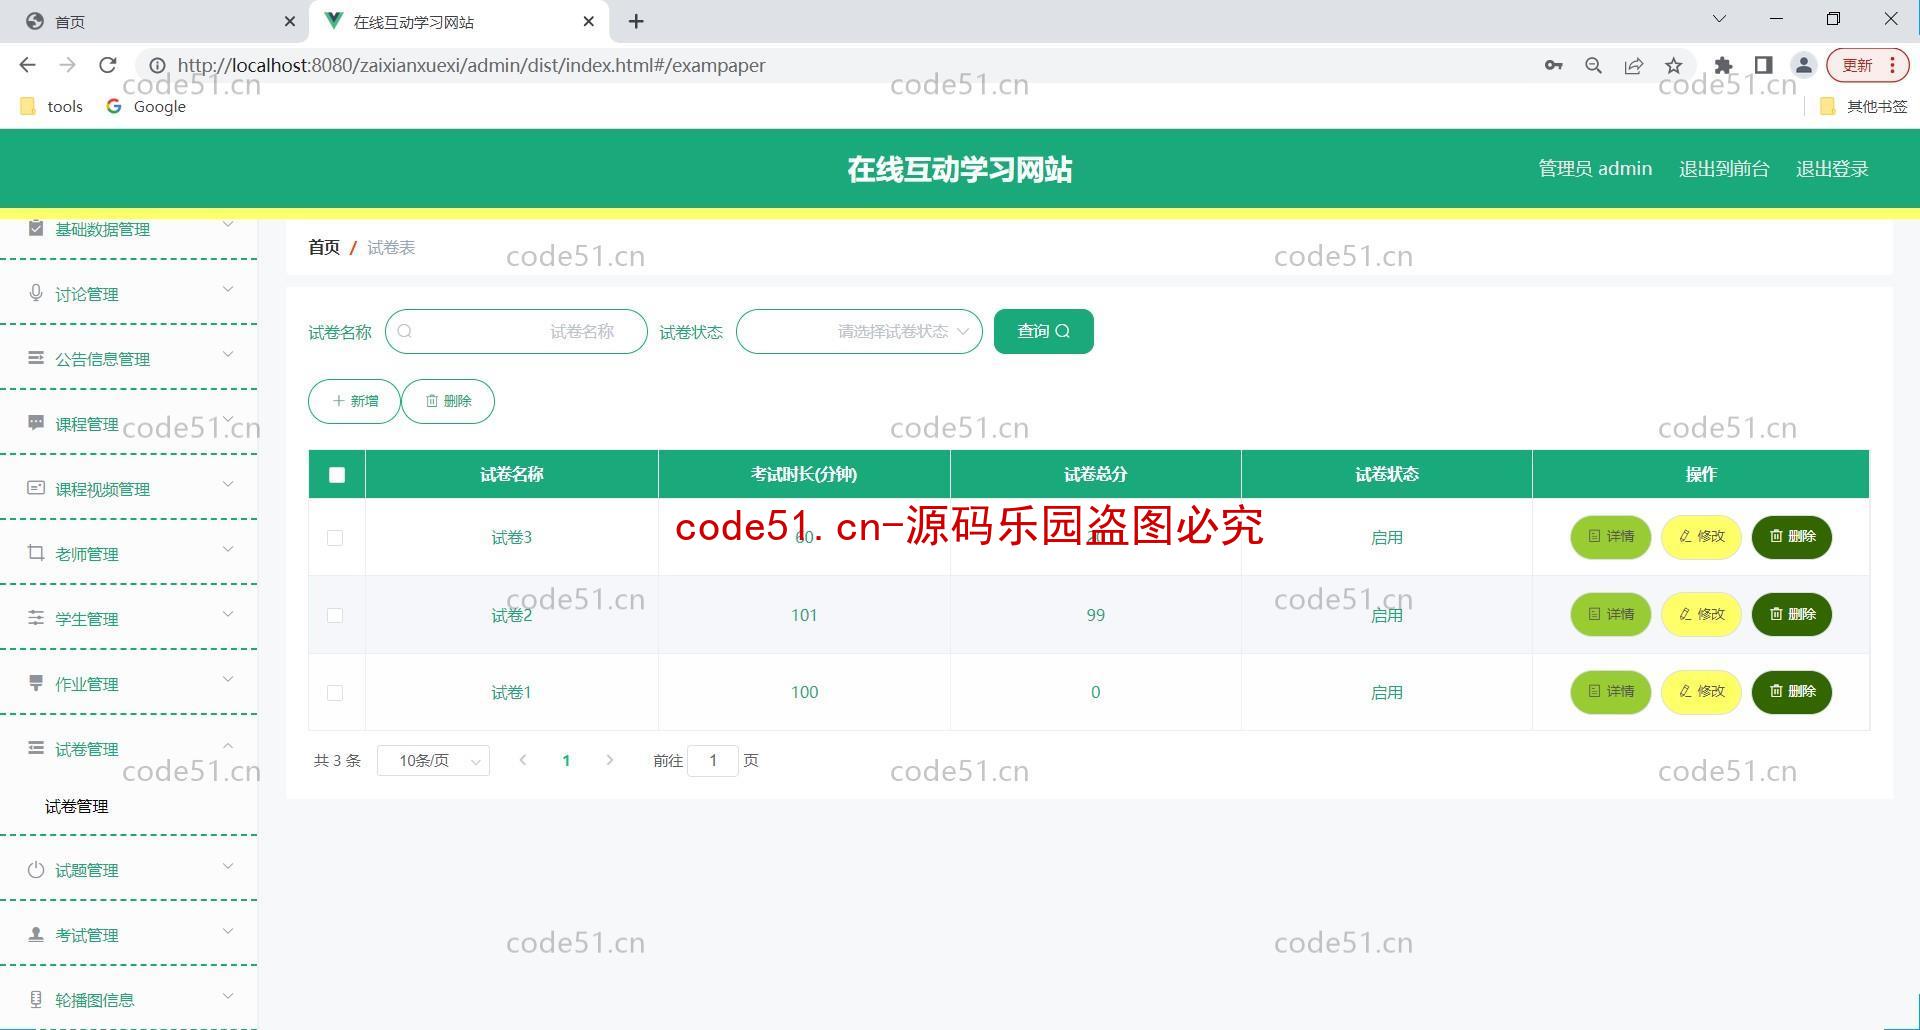Expand the 公告信息管理 menu chevron

[228, 355]
